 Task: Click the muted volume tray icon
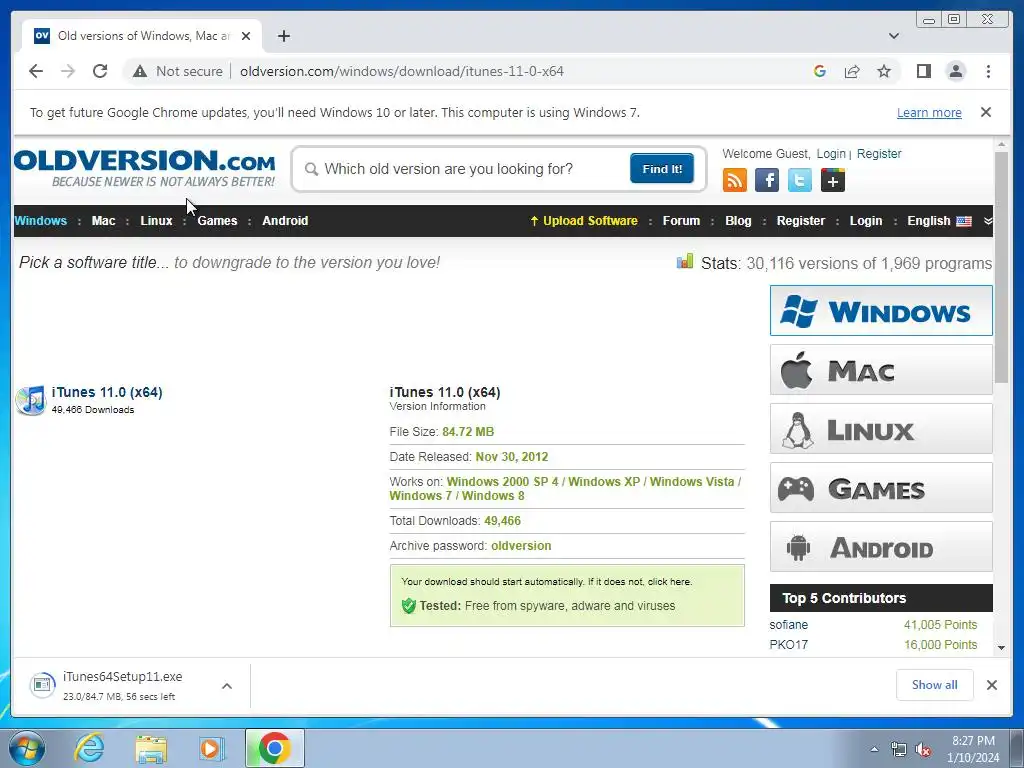[923, 749]
